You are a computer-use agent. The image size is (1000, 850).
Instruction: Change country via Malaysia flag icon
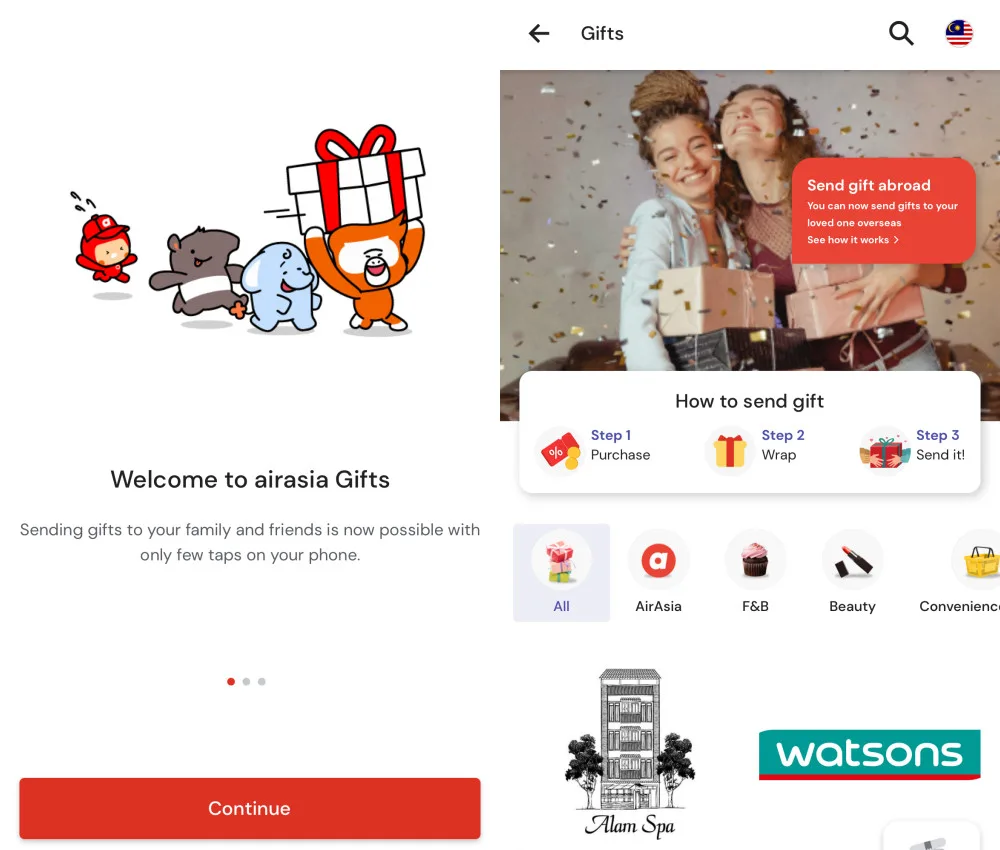[959, 33]
